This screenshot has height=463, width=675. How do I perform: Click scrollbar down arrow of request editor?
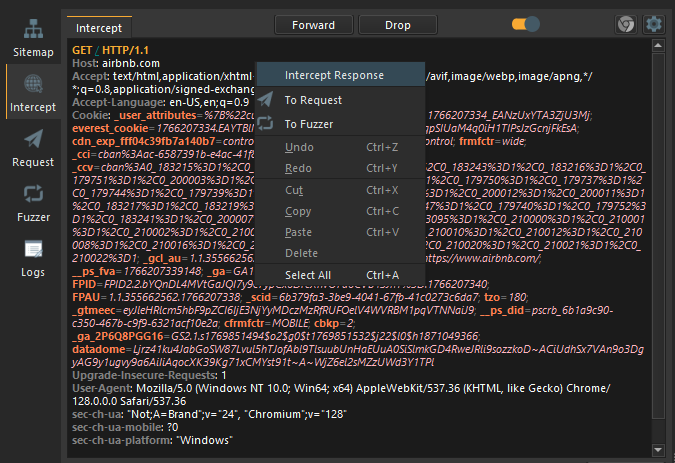658,450
